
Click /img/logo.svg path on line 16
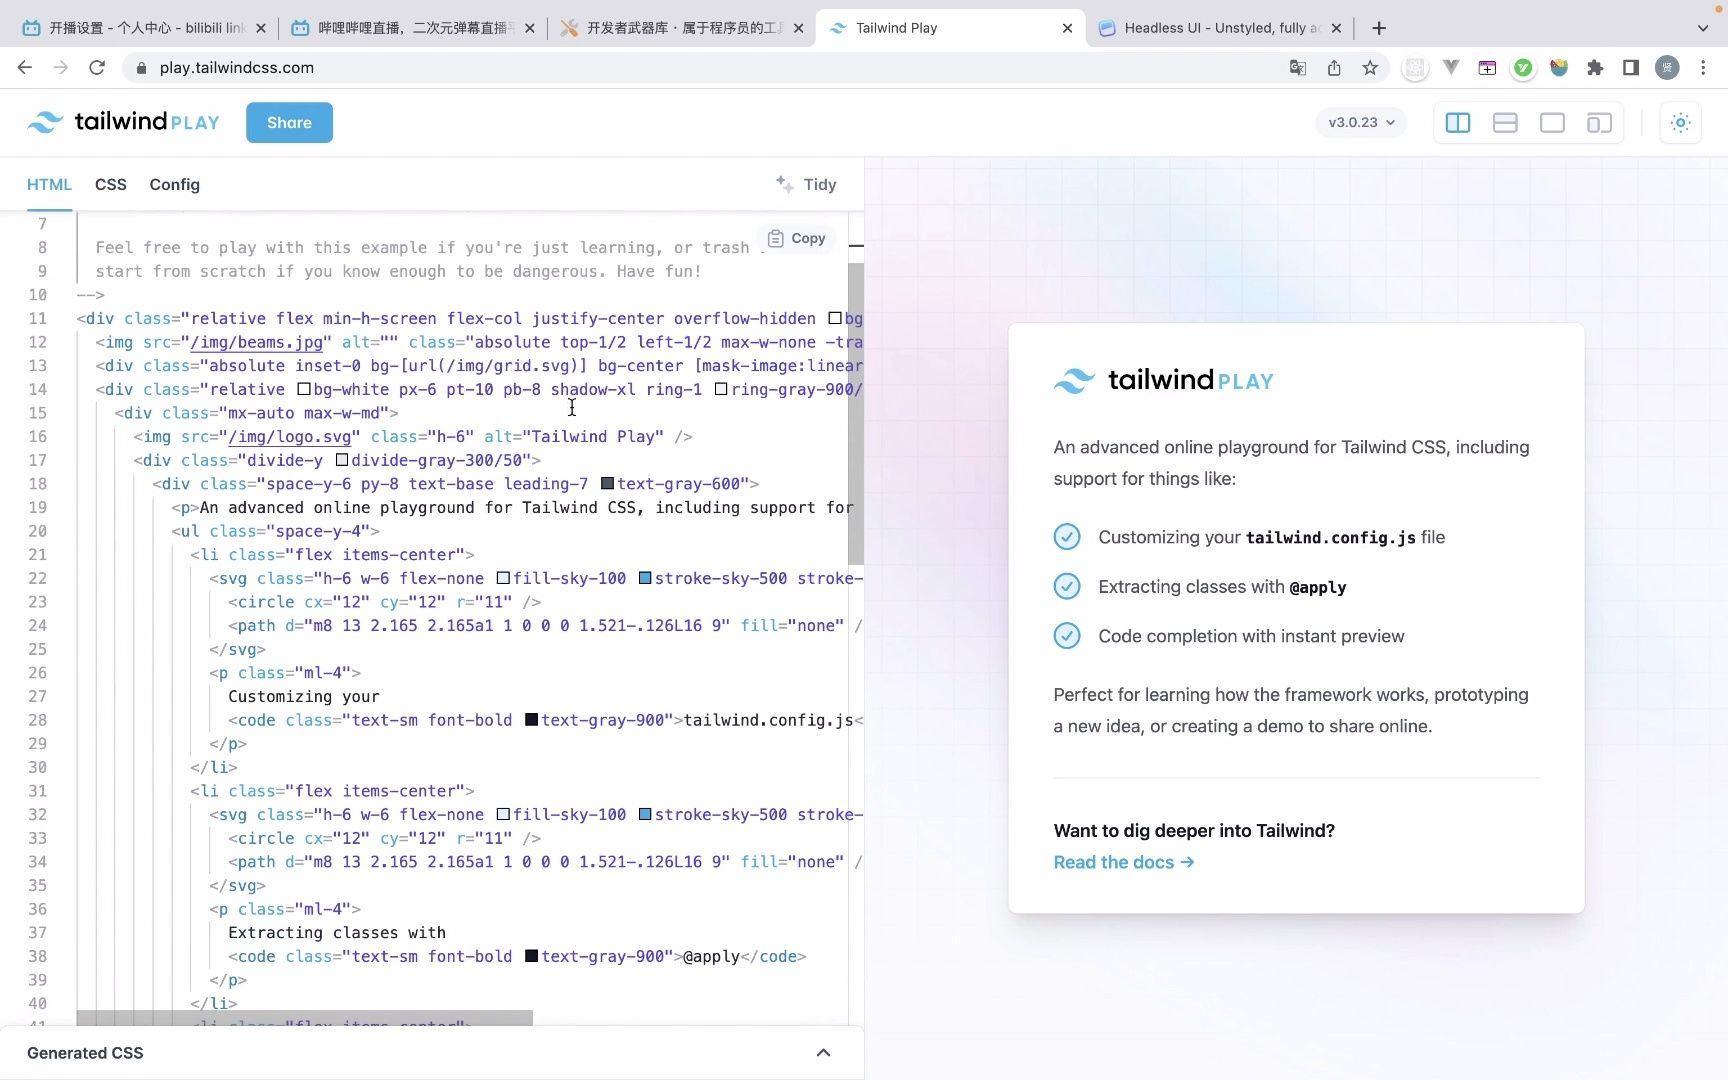tap(289, 437)
